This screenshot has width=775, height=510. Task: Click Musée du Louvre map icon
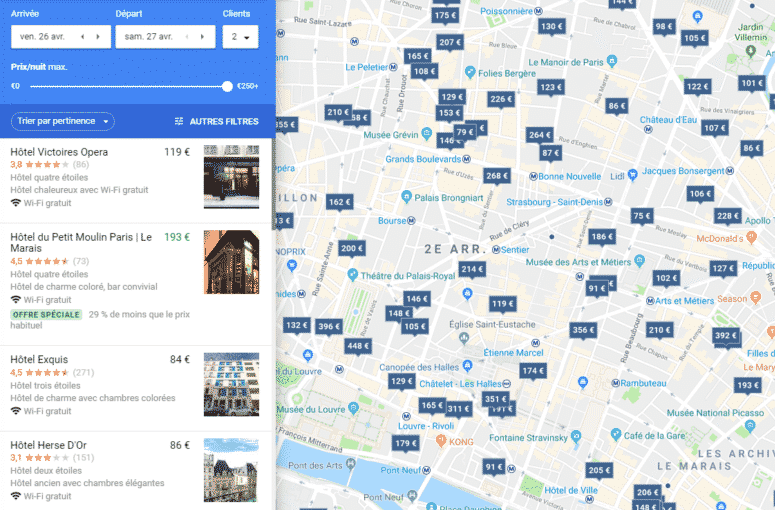coord(353,408)
